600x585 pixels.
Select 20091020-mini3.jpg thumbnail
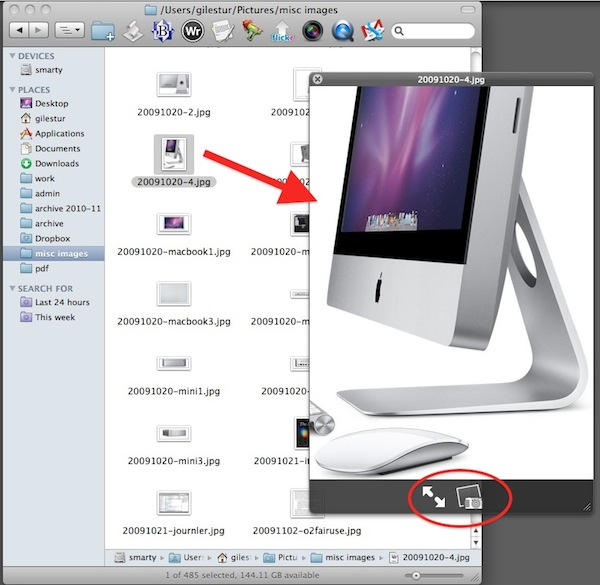[x=174, y=433]
